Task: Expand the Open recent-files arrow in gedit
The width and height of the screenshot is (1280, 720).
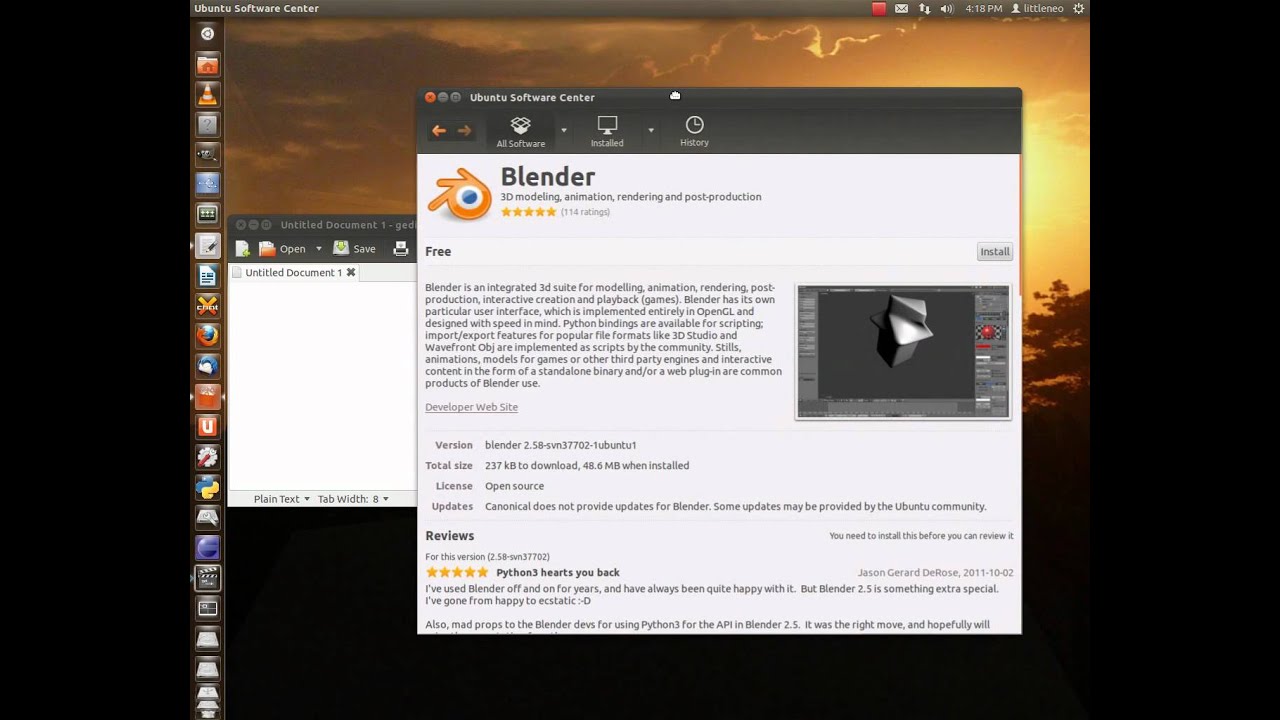Action: (x=319, y=249)
